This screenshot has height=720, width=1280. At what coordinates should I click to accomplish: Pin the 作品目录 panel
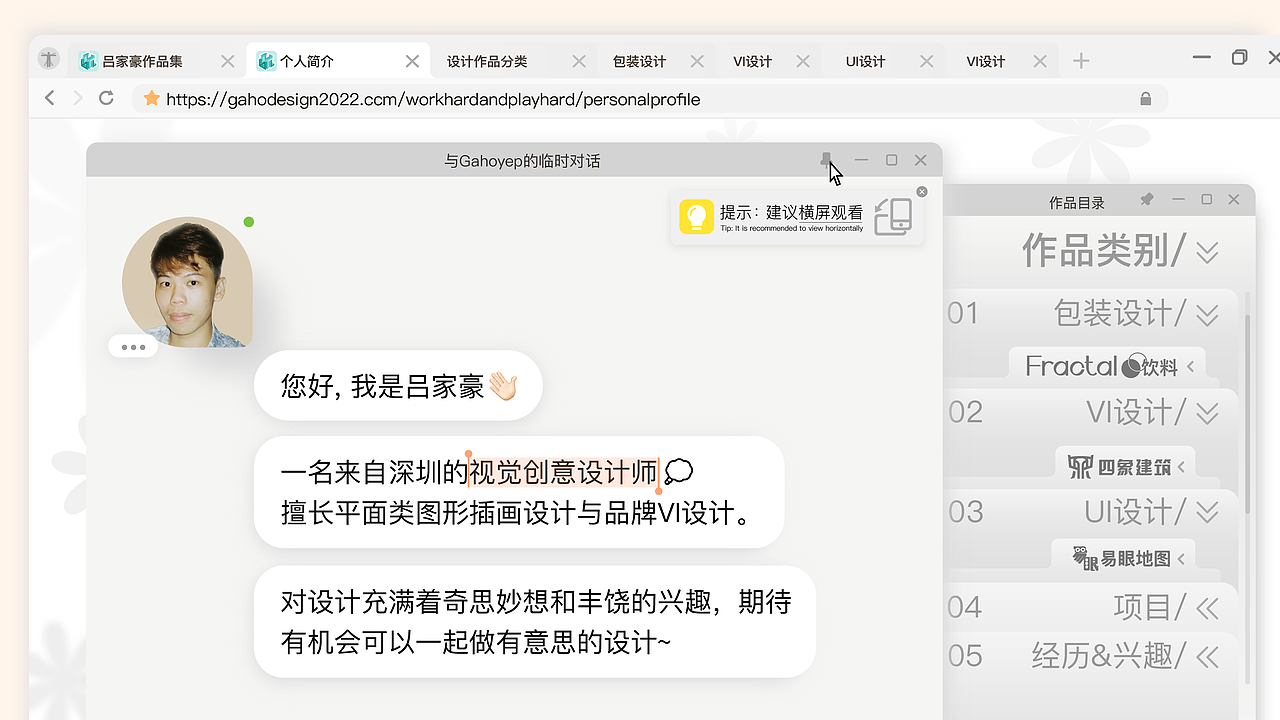(1147, 200)
